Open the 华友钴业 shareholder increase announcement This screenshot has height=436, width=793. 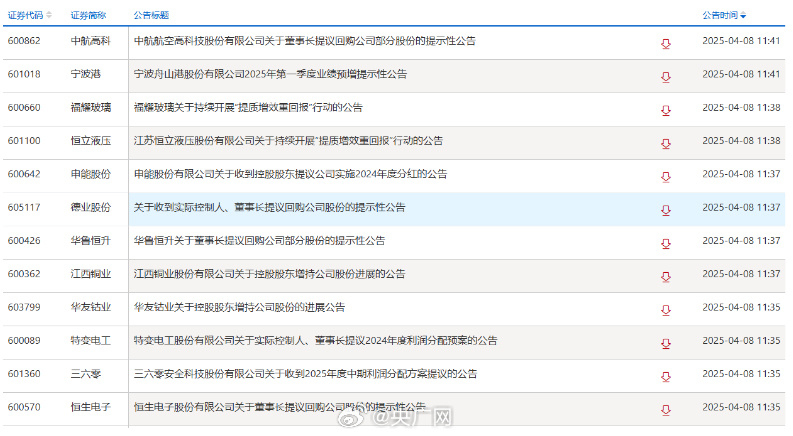[x=239, y=307]
